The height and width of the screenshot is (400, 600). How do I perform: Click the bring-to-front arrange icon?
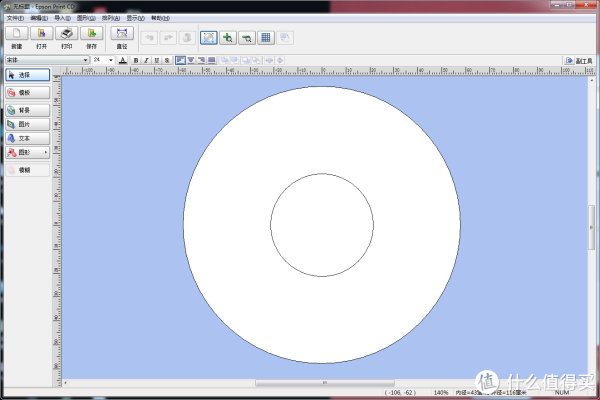coord(225,60)
